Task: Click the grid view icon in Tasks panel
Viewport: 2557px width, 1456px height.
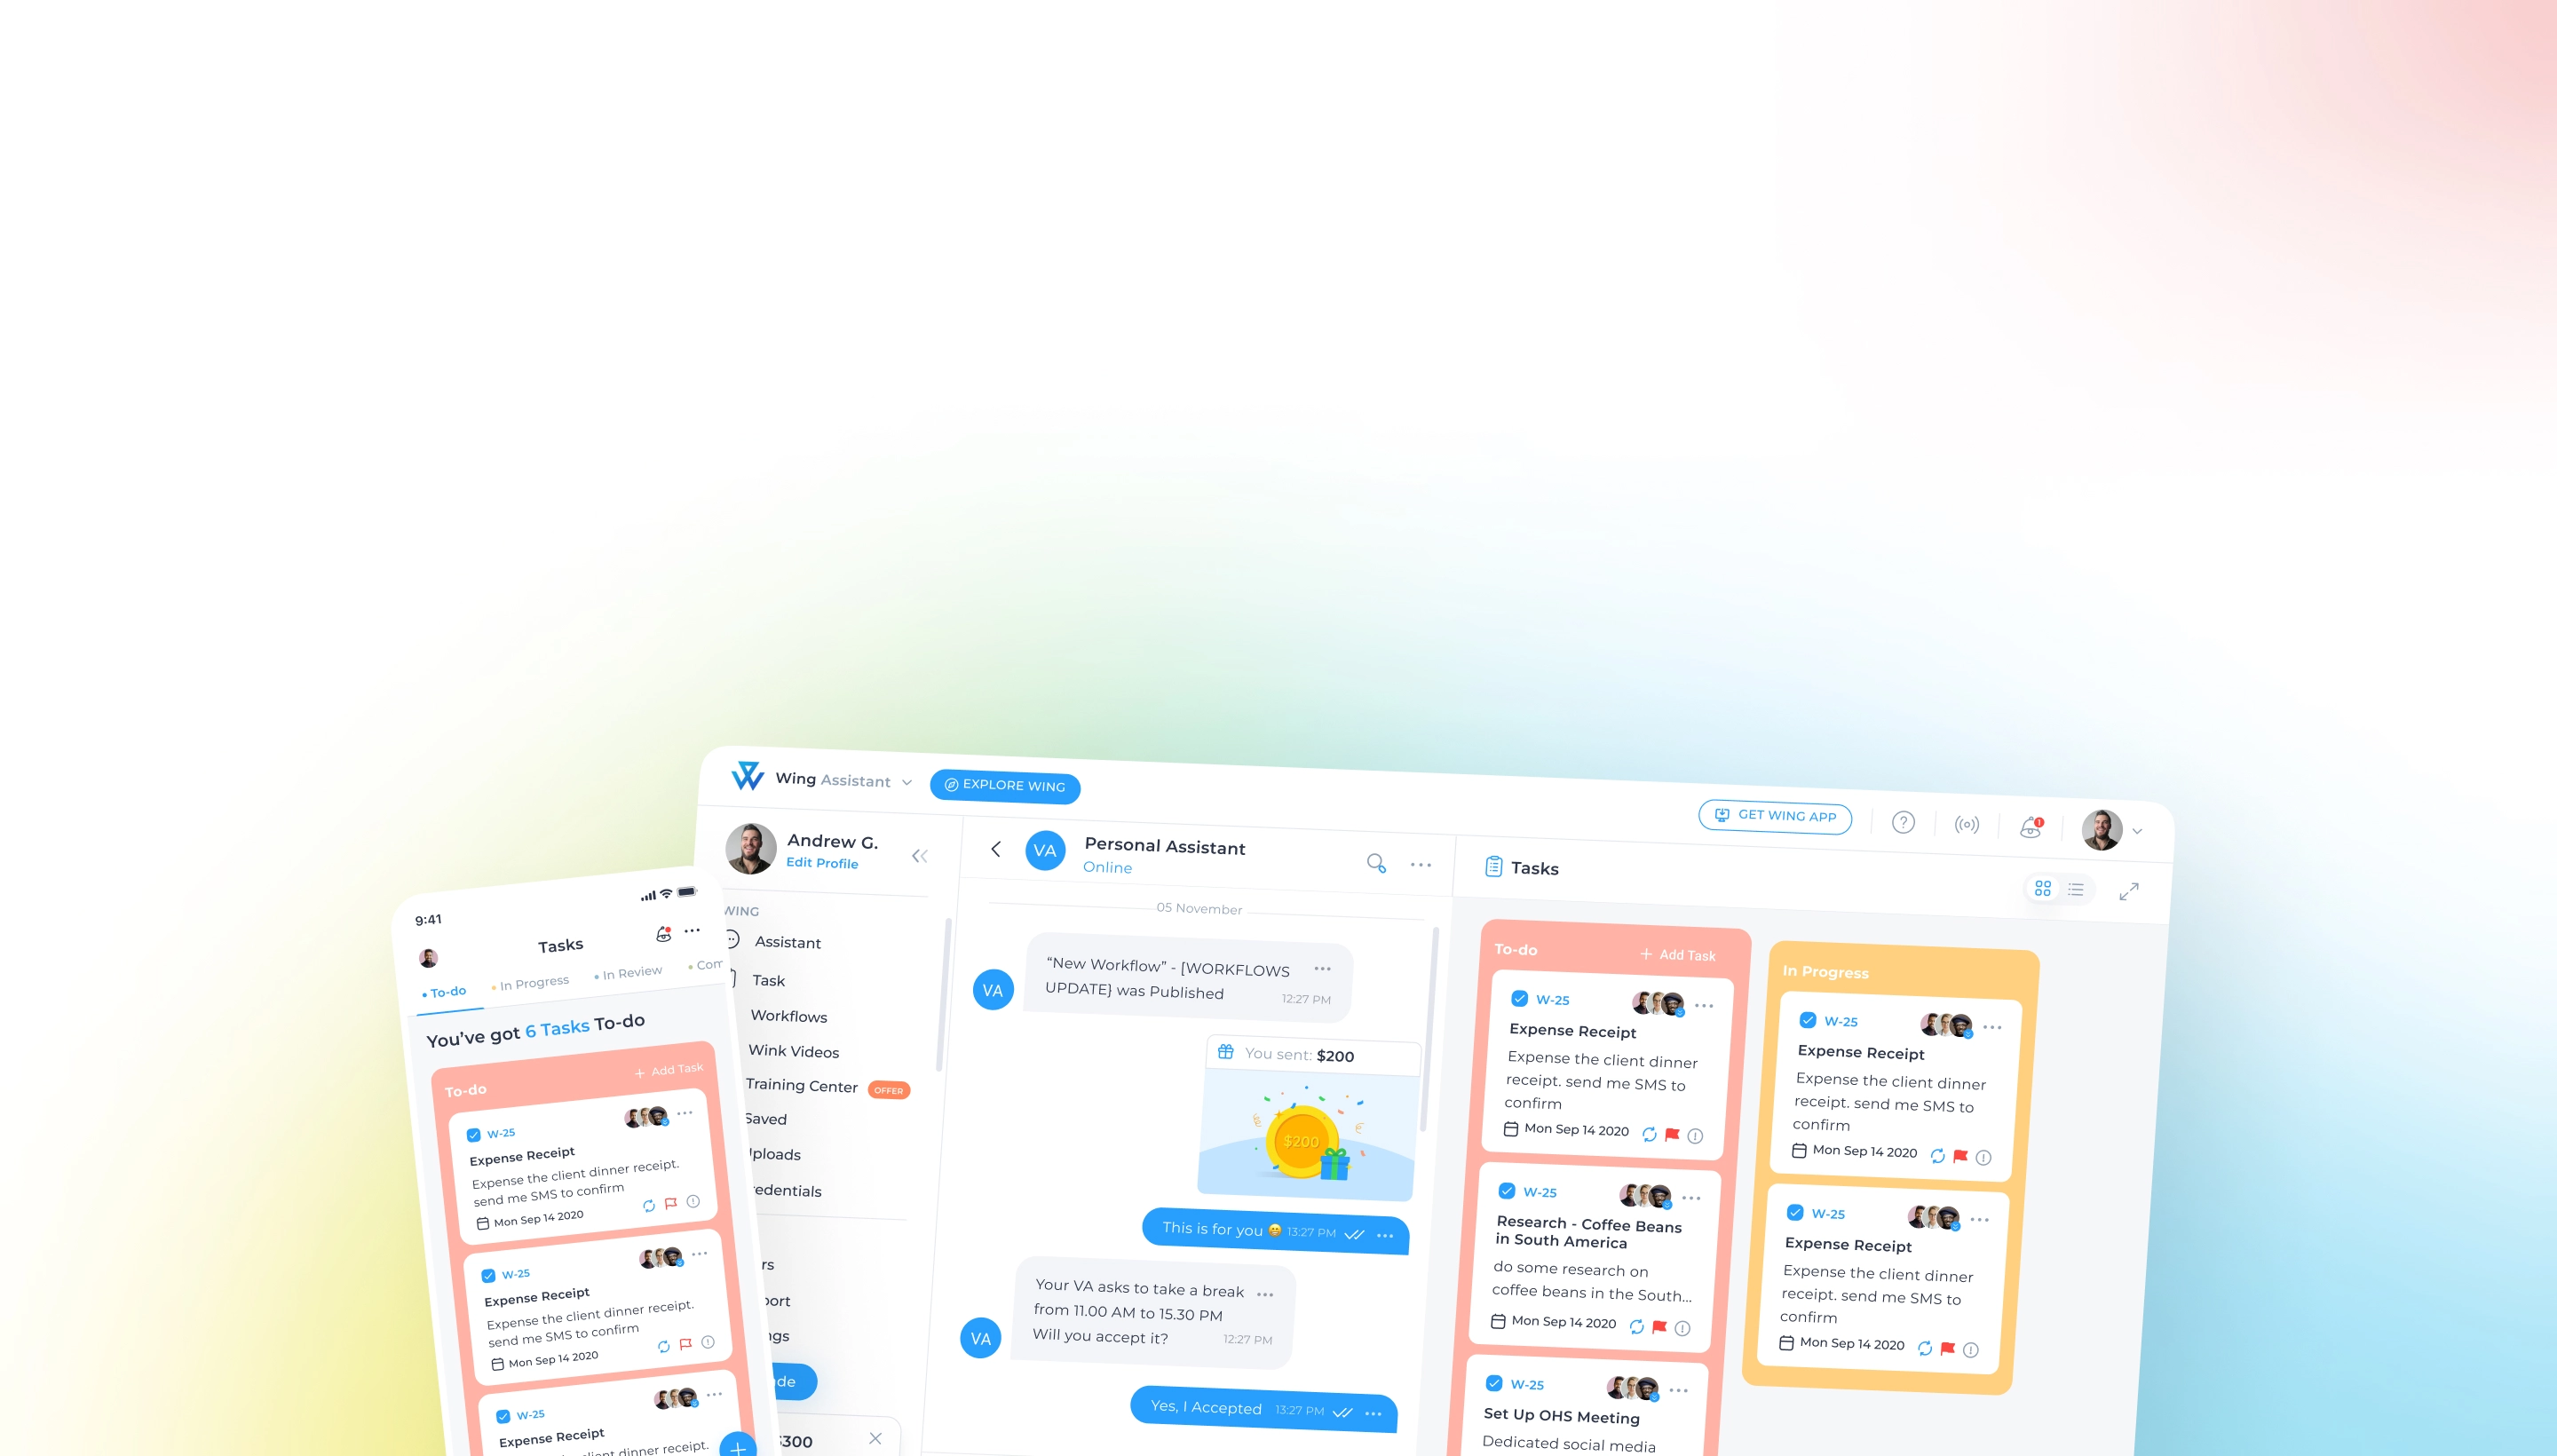Action: [x=2042, y=889]
